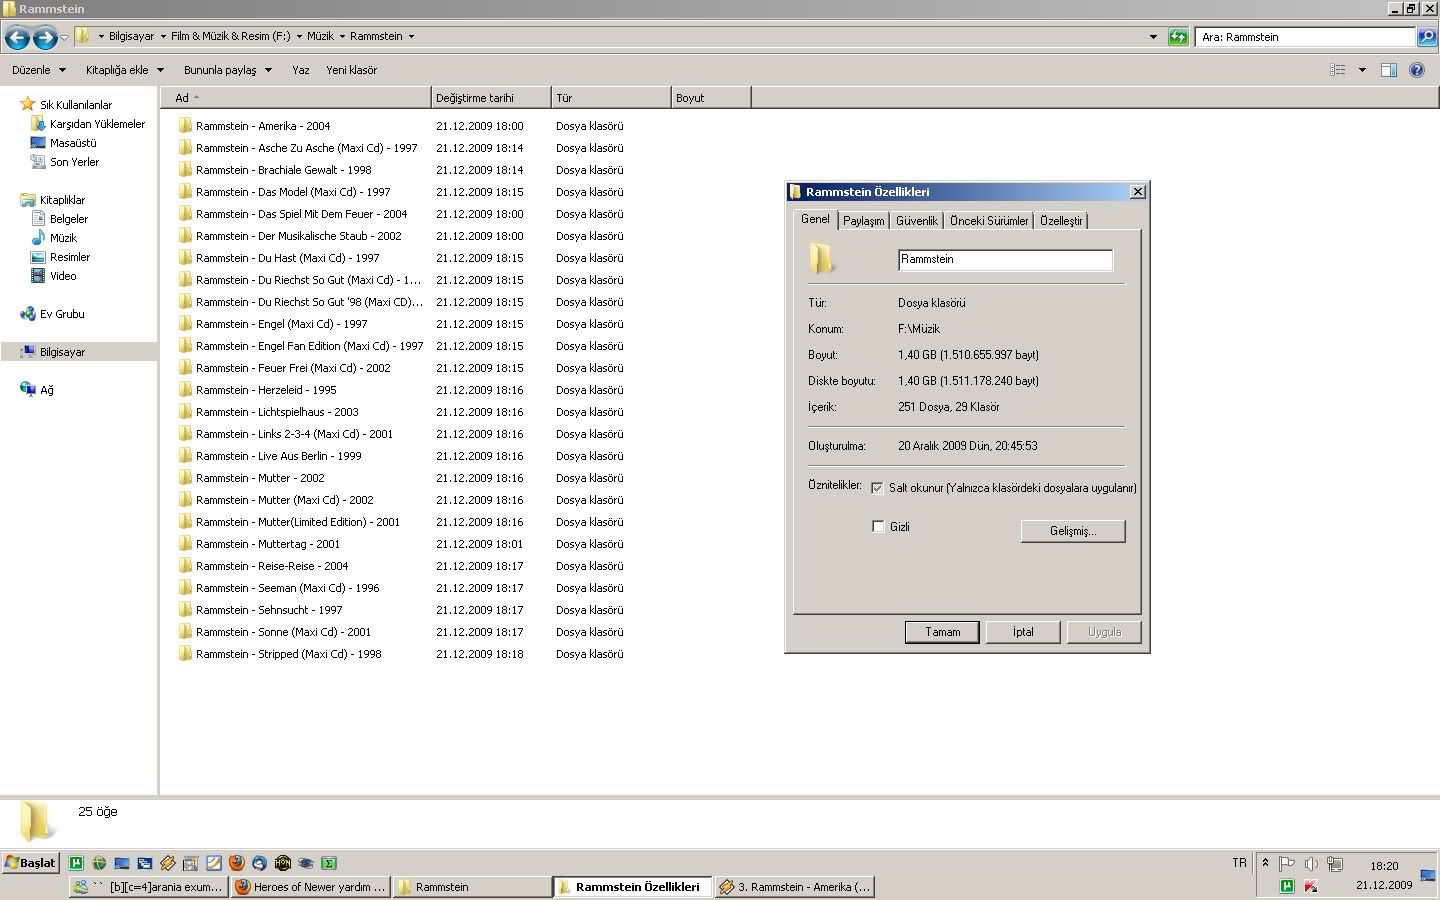
Task: Click the Ara: Rammstein search box
Action: click(1305, 37)
